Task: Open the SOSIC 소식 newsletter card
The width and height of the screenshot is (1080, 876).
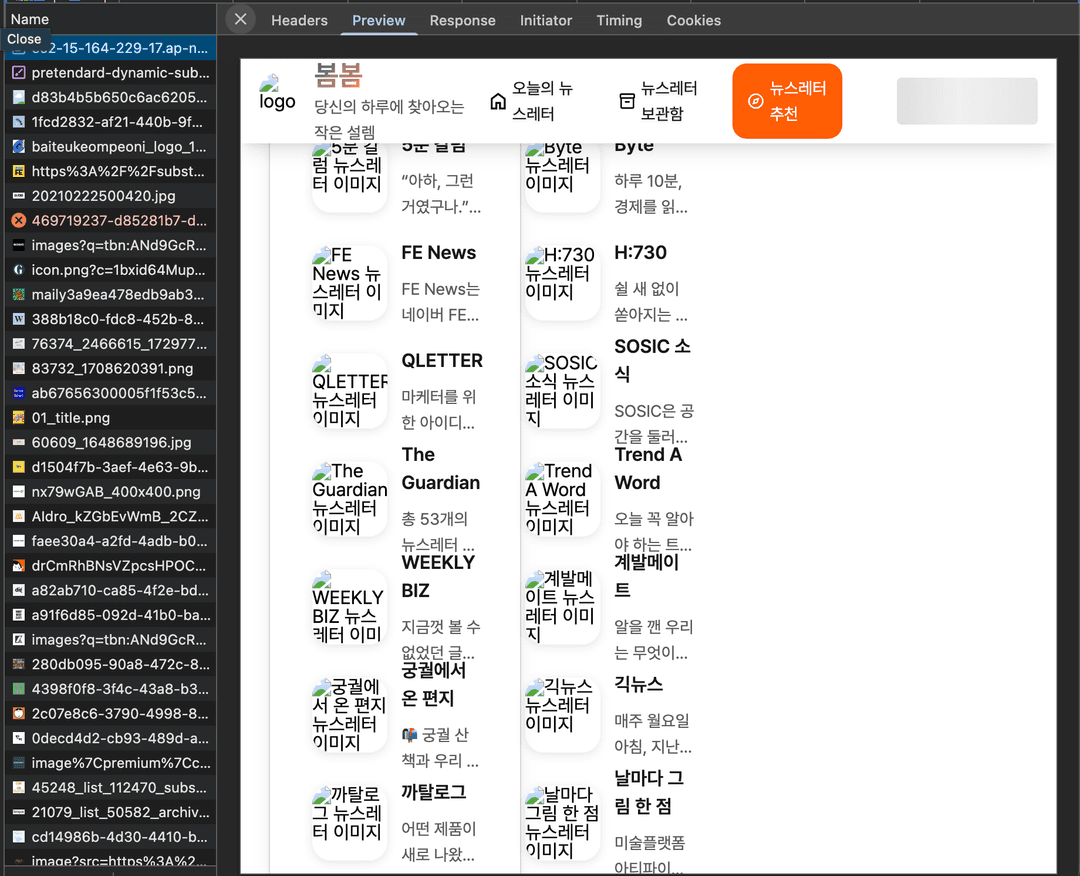Action: [612, 391]
